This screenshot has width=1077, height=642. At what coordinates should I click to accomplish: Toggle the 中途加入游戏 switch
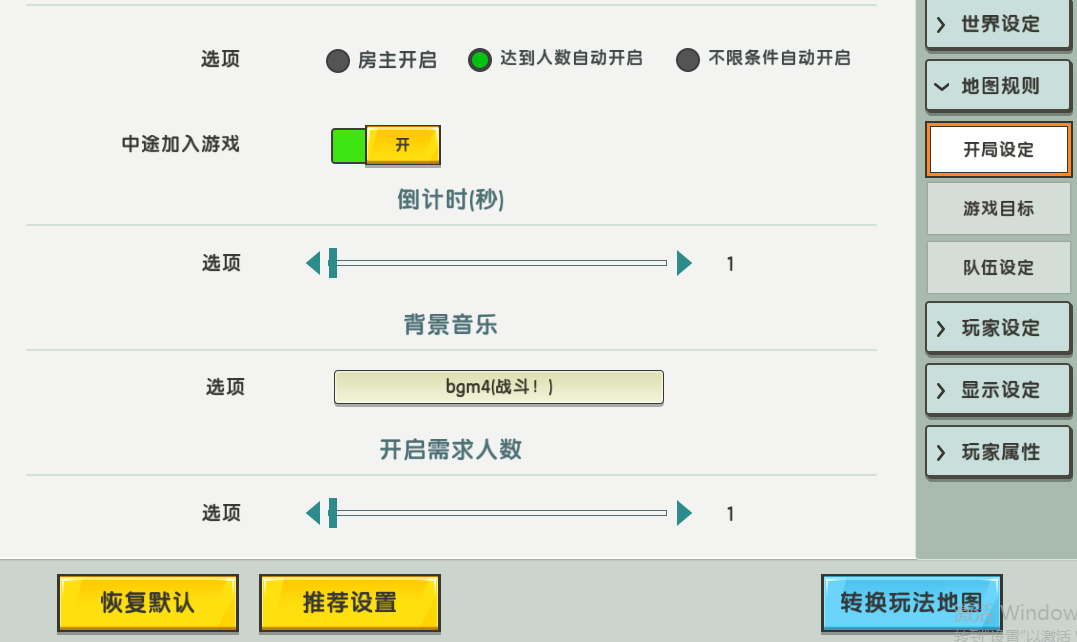pos(385,145)
